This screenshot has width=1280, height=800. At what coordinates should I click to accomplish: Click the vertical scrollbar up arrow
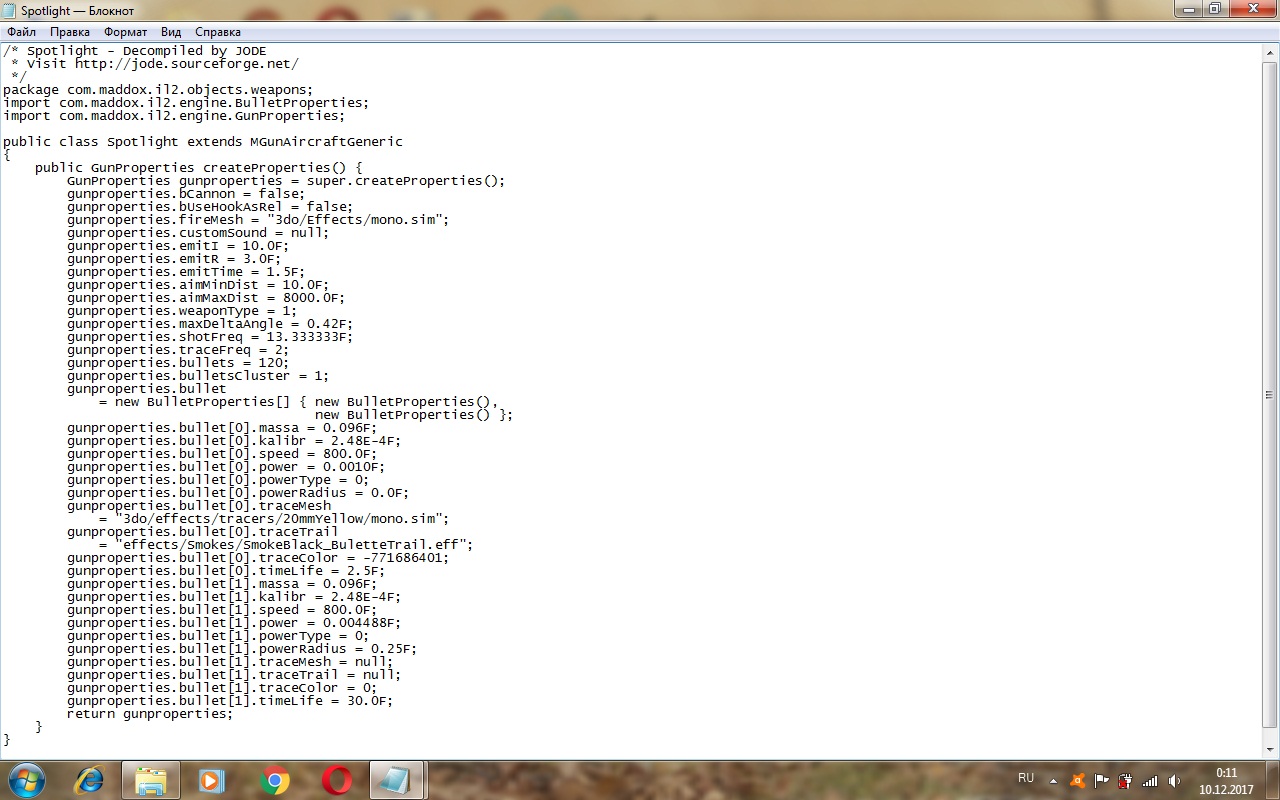[x=1270, y=51]
